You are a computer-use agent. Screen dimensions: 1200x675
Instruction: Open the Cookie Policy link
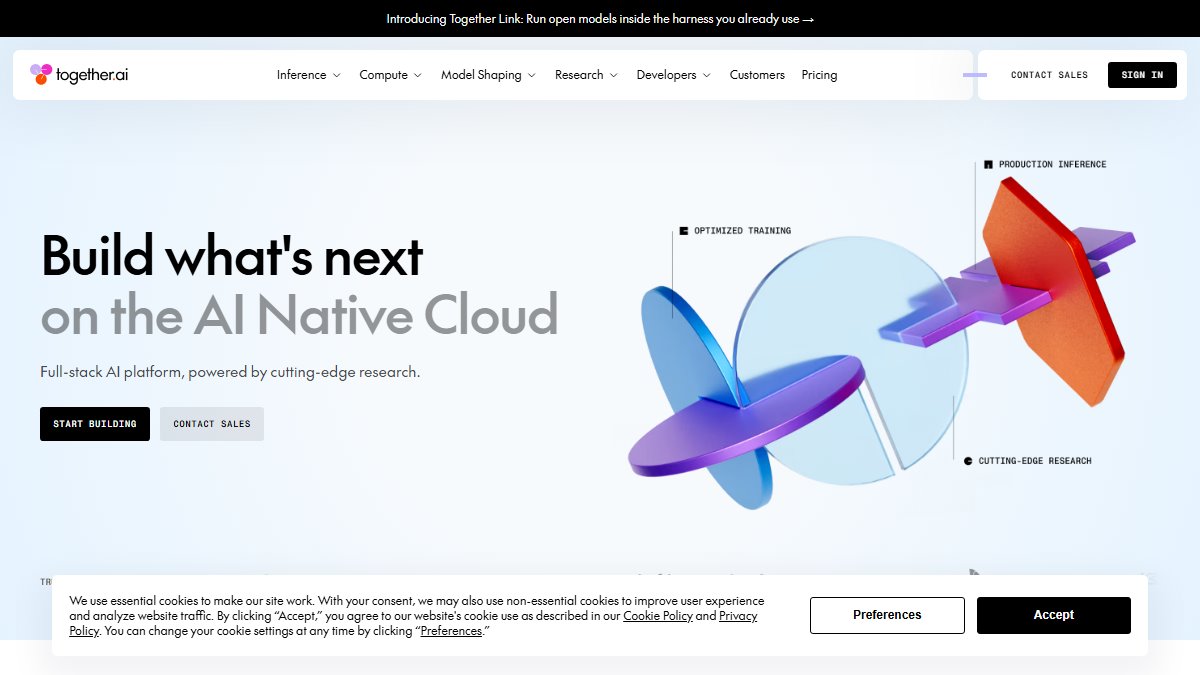(658, 616)
